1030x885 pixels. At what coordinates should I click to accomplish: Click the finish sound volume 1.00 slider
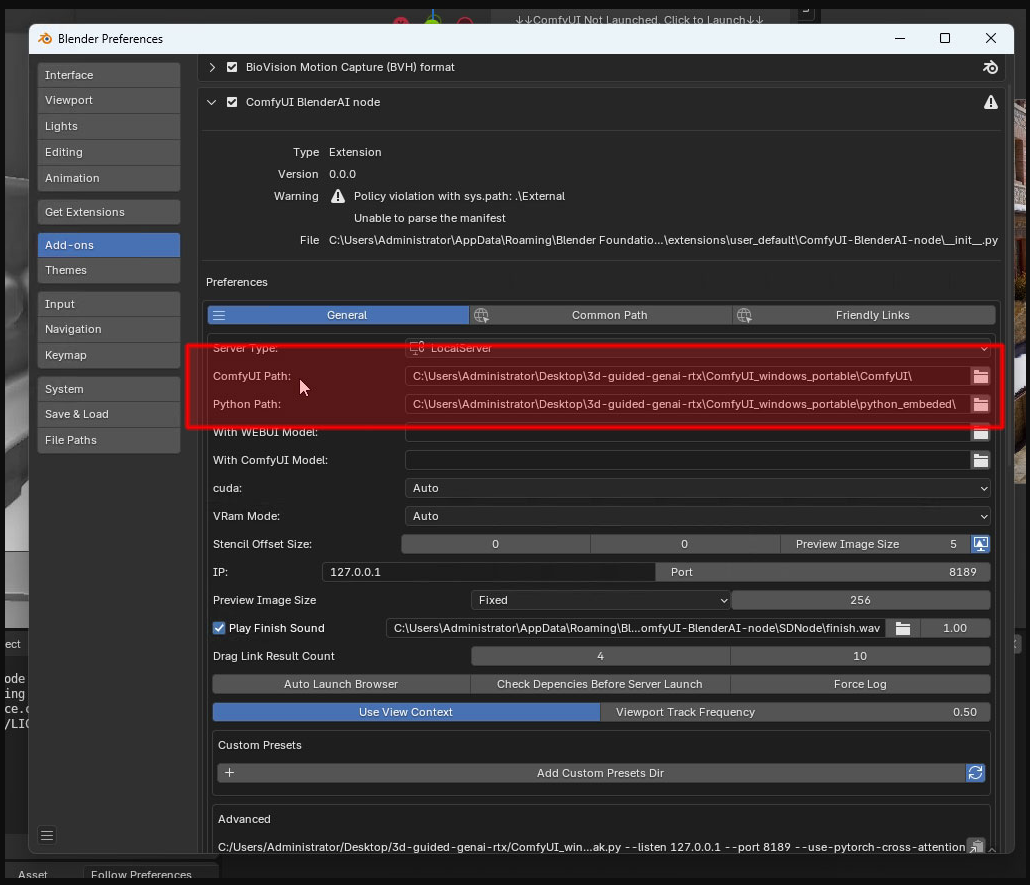[955, 629]
